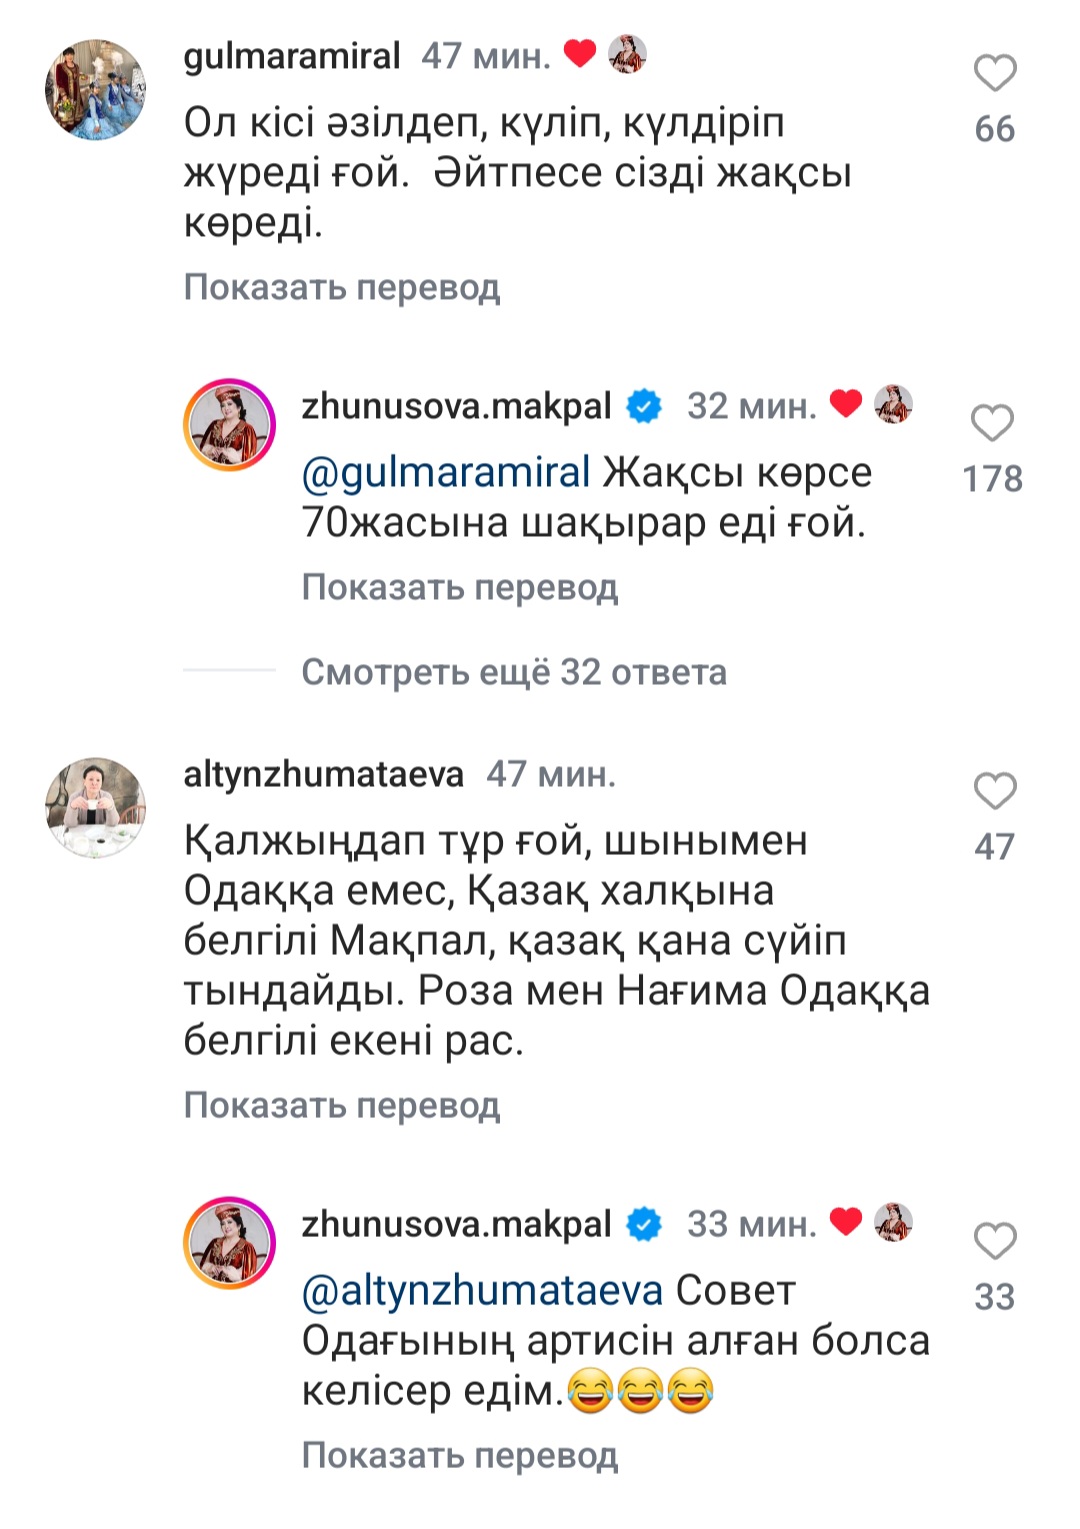Image resolution: width=1080 pixels, height=1529 pixels.
Task: Tap the @gulmaramiral mention in the reply
Action: click(x=446, y=472)
